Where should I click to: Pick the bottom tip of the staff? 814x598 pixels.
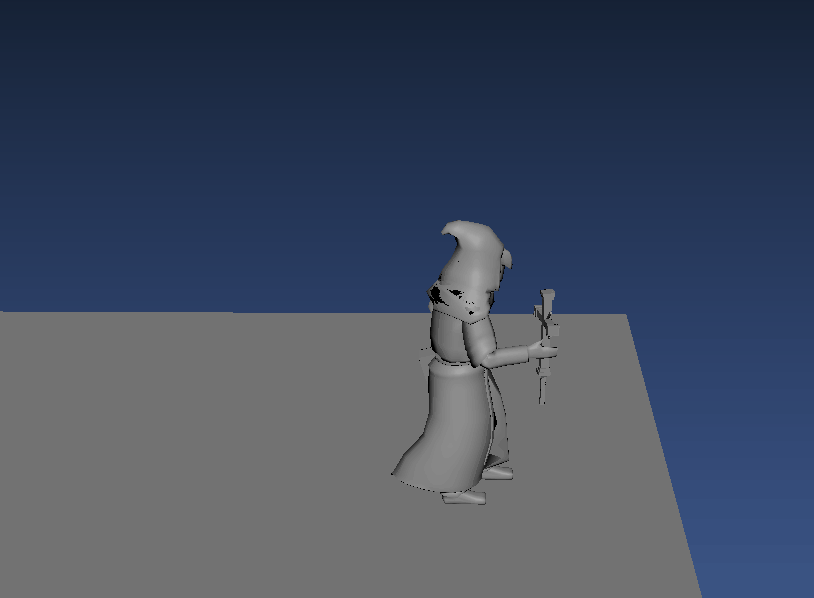[x=543, y=399]
